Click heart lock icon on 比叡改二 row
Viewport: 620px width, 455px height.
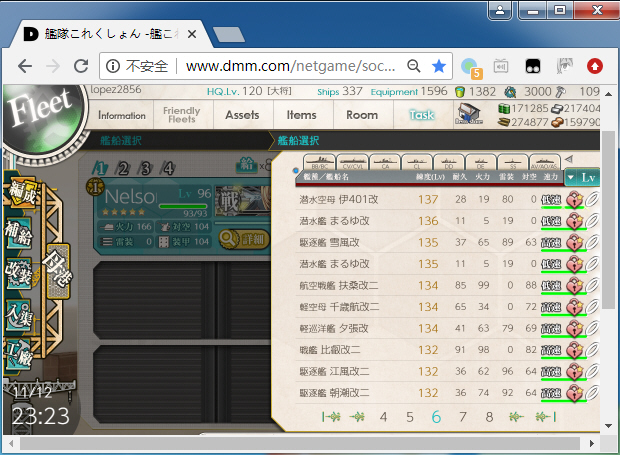tap(574, 350)
